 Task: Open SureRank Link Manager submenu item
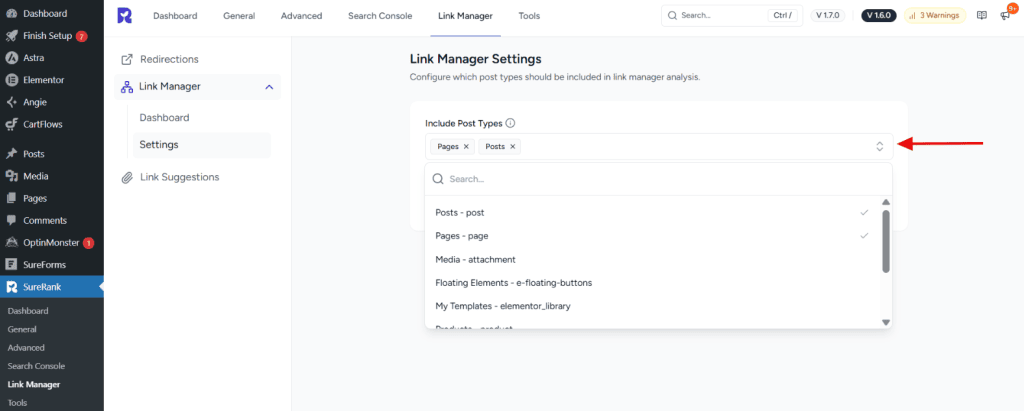(x=34, y=384)
